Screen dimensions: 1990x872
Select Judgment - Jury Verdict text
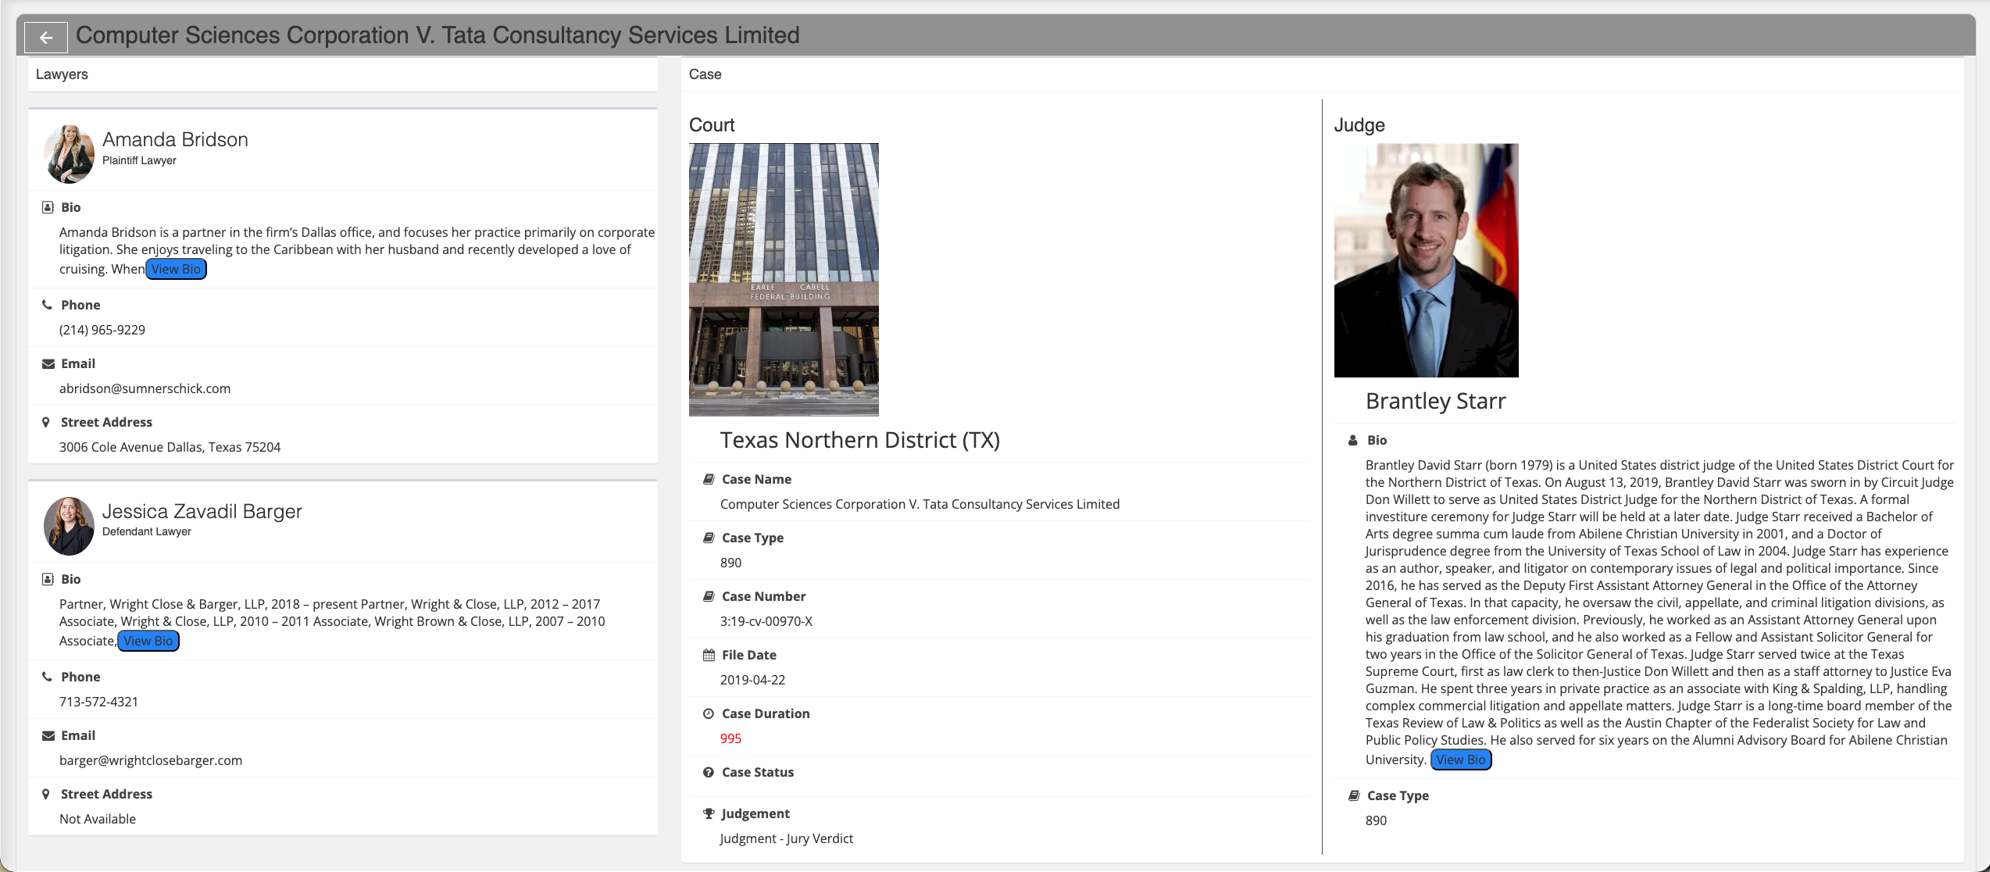pyautogui.click(x=787, y=839)
